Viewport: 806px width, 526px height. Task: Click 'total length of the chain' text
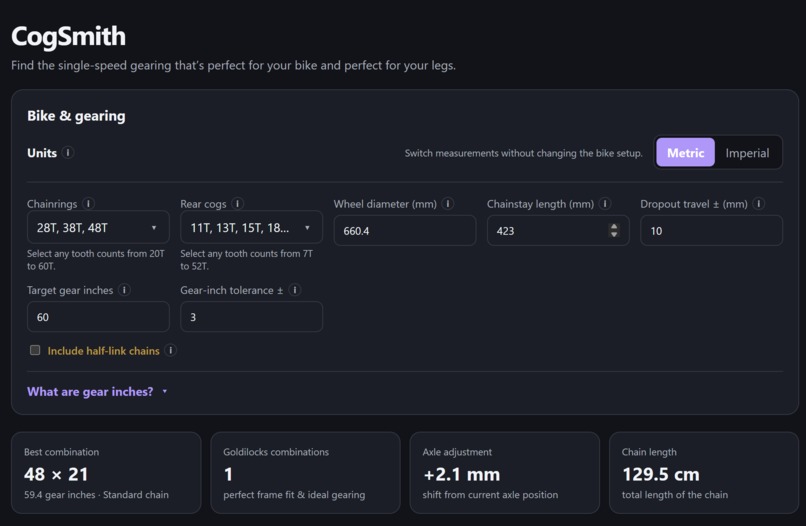(x=674, y=495)
